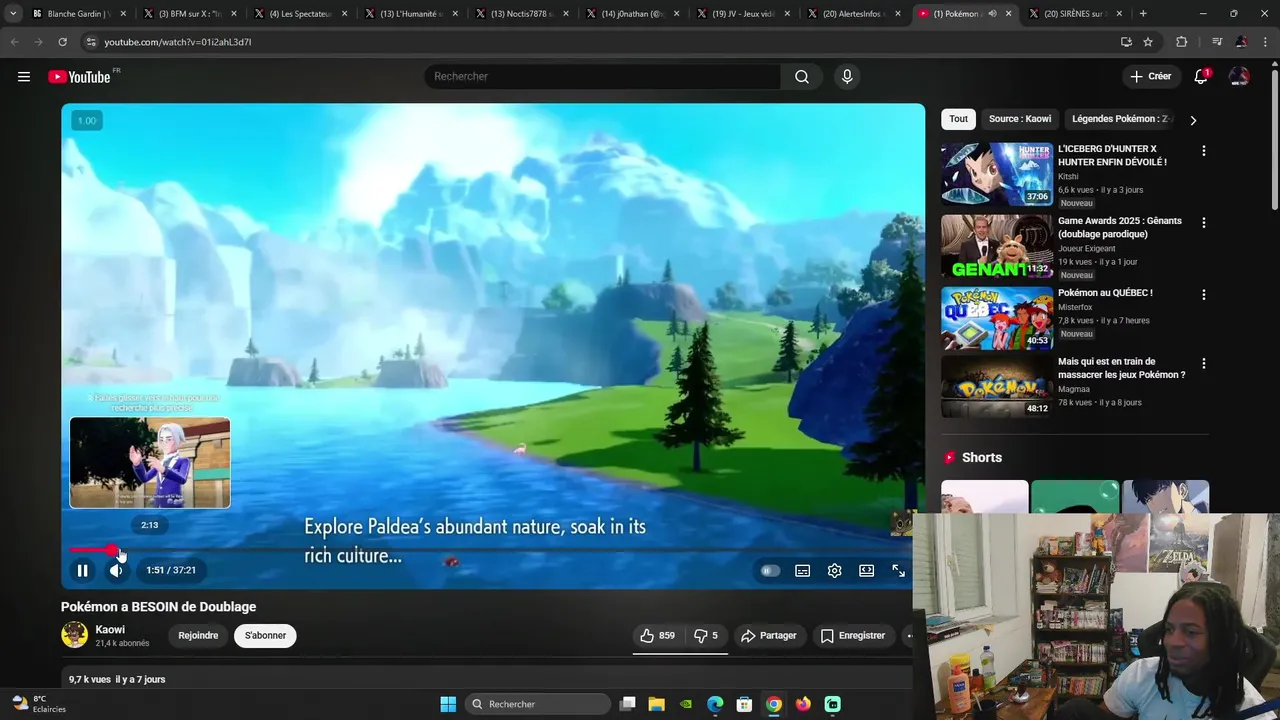Open the 48:12 Pokémon Magmaa thumbnail
This screenshot has height=720, width=1280.
(x=996, y=387)
